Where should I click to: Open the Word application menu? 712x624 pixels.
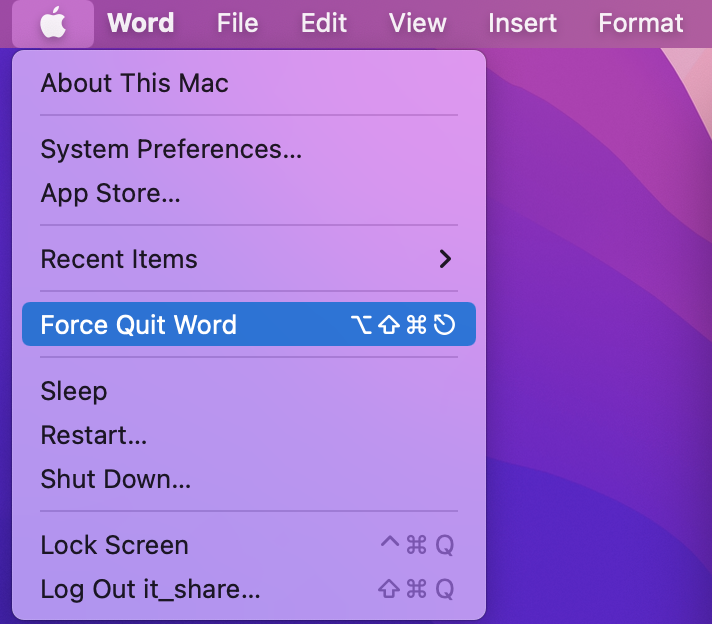[140, 23]
